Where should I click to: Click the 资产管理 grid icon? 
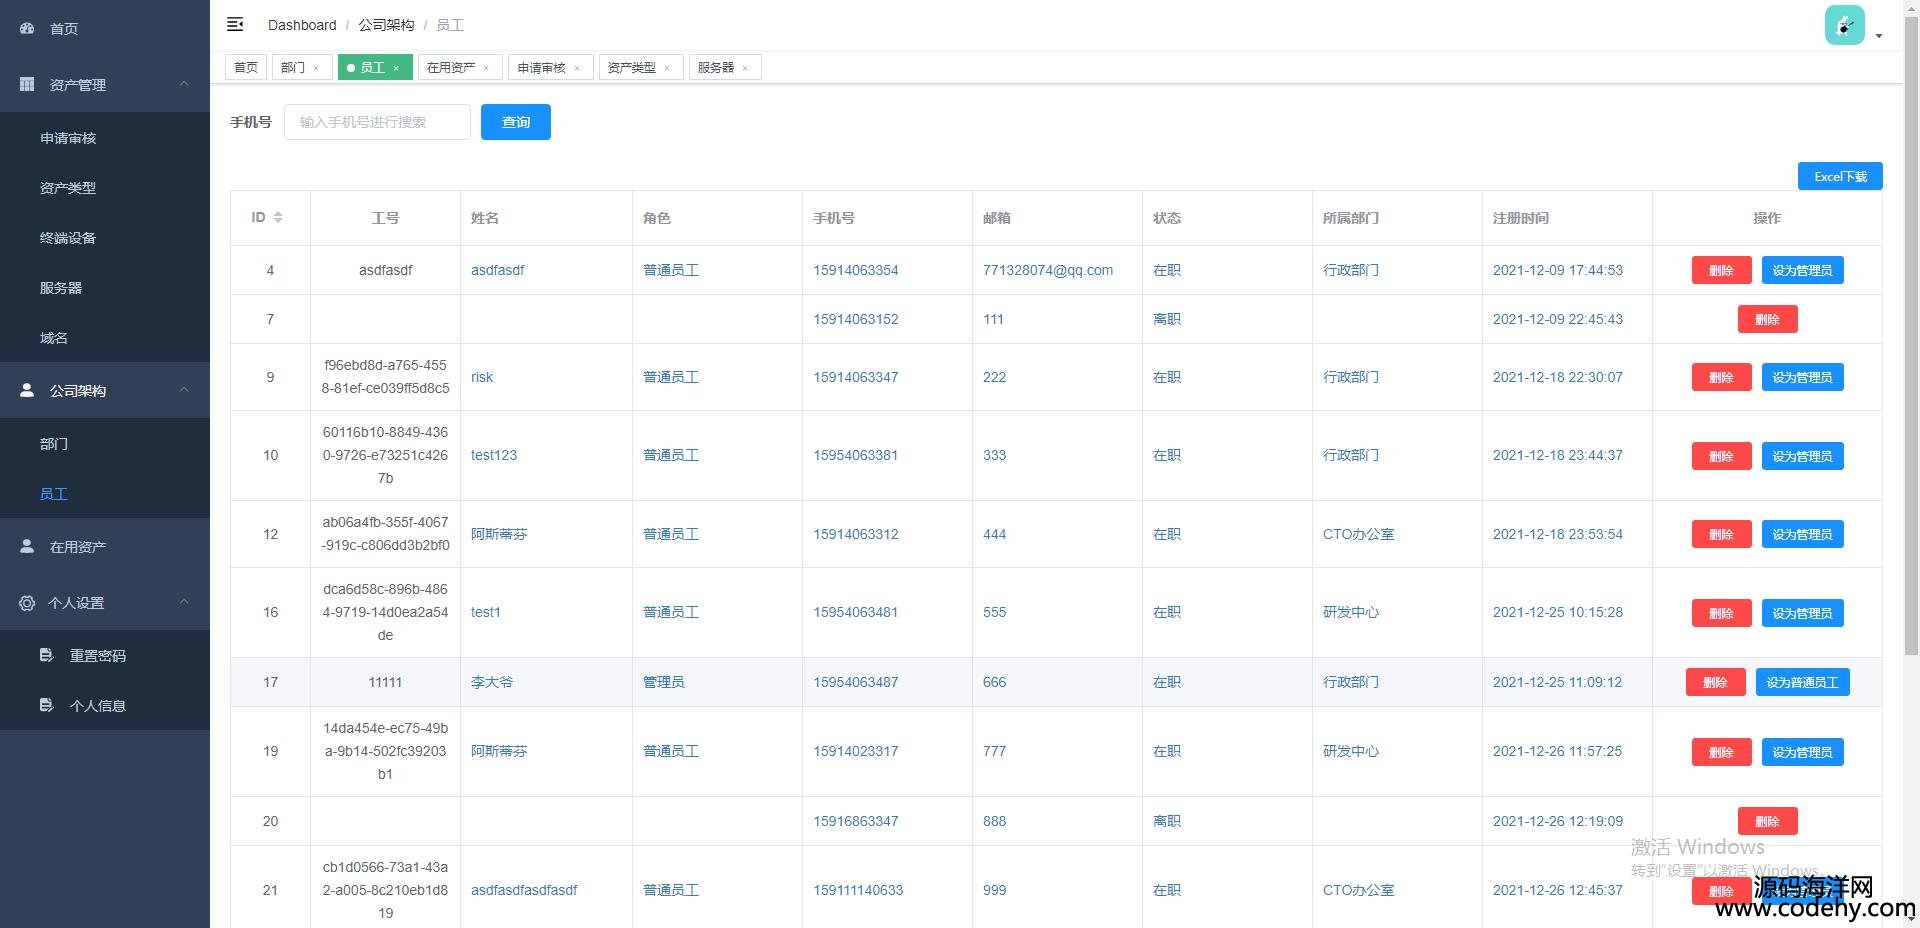click(x=27, y=85)
